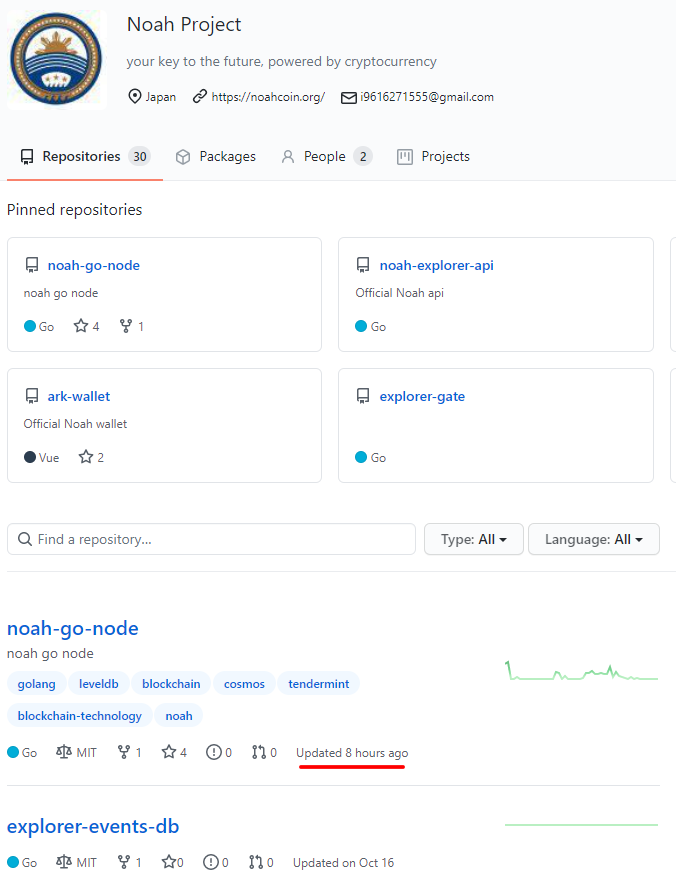Viewport: 676px width, 895px height.
Task: Open the Type: All dropdown
Action: [x=473, y=539]
